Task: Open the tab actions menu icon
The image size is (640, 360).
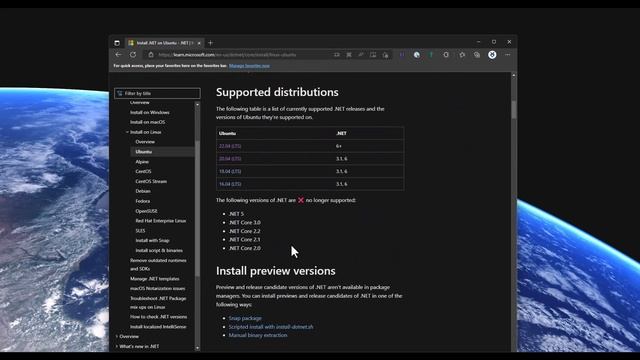Action: click(117, 42)
